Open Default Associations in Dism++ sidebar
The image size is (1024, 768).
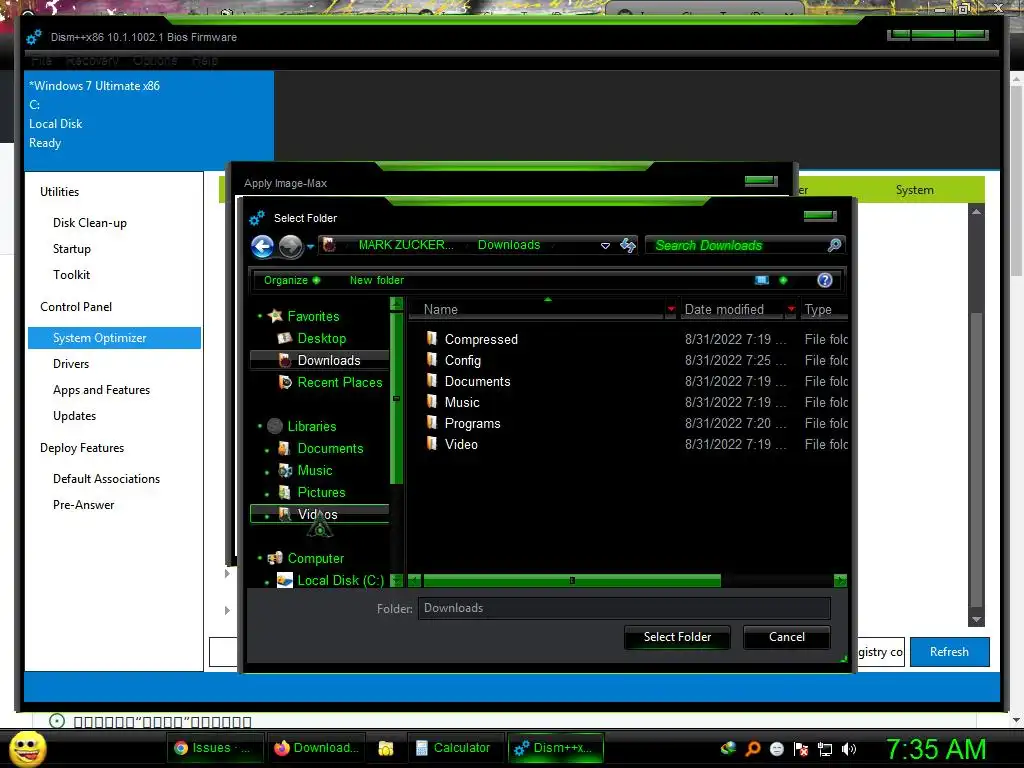pyautogui.click(x=106, y=479)
